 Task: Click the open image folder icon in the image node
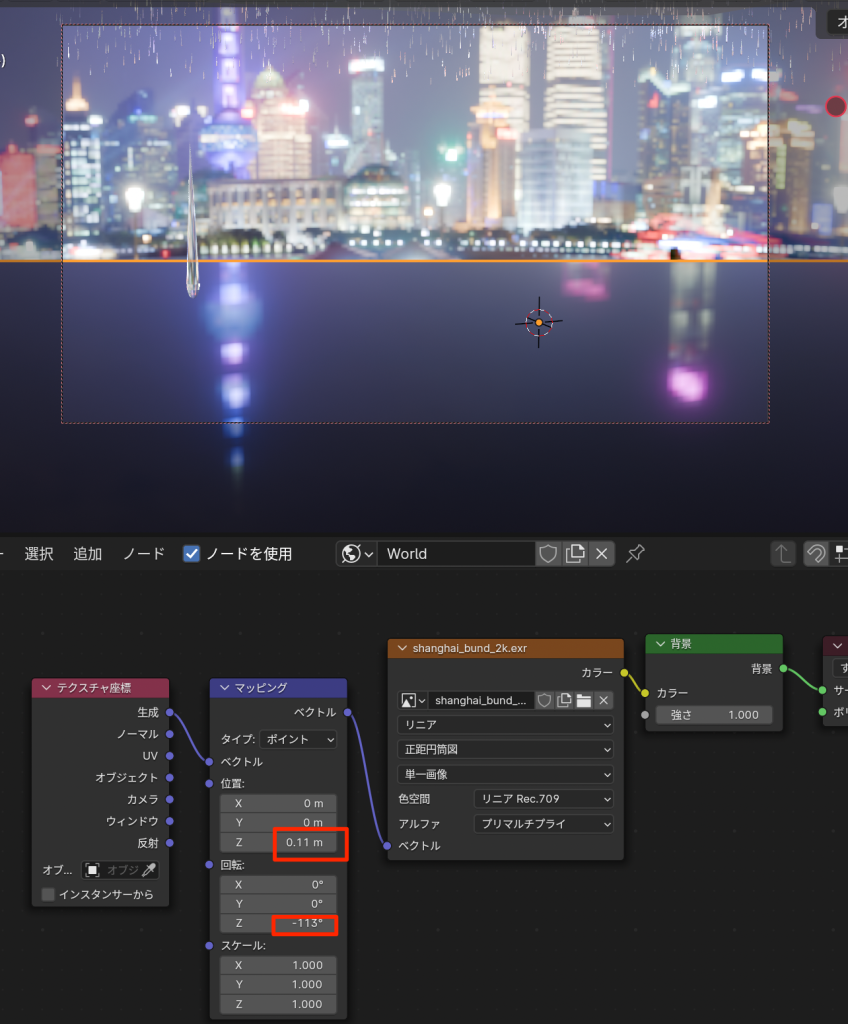[x=584, y=700]
